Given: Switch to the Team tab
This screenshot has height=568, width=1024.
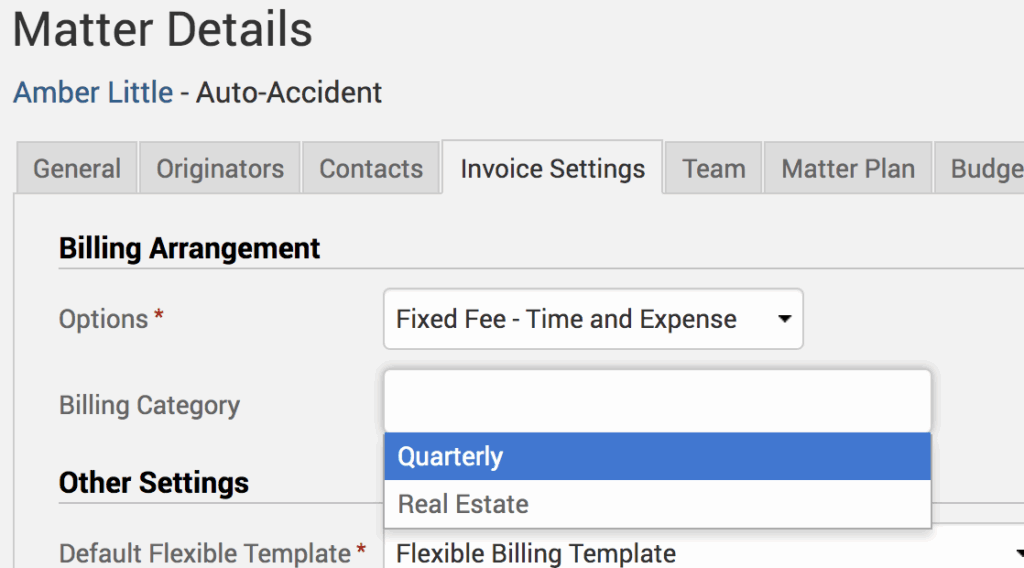Looking at the screenshot, I should click(714, 169).
